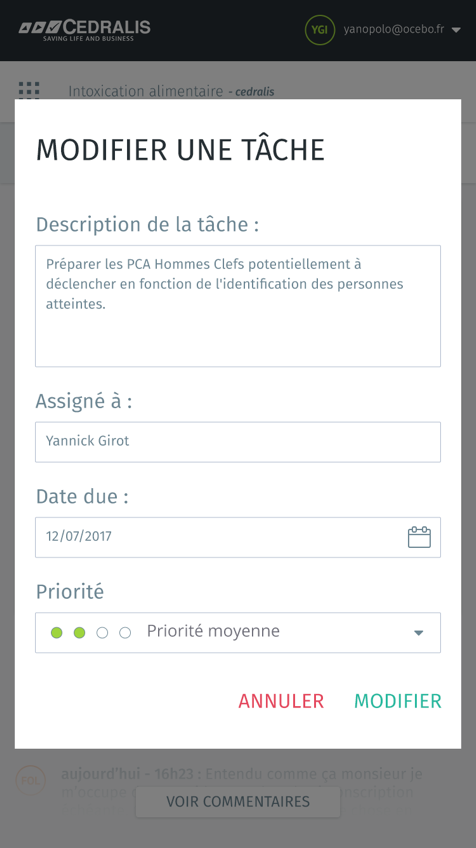Click the YGI user avatar circle

[320, 30]
